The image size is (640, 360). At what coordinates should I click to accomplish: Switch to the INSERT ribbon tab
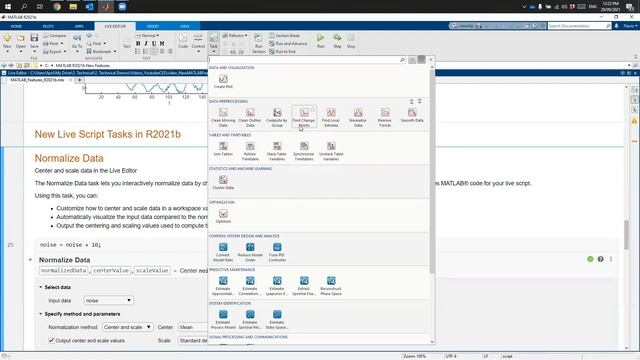pos(153,26)
